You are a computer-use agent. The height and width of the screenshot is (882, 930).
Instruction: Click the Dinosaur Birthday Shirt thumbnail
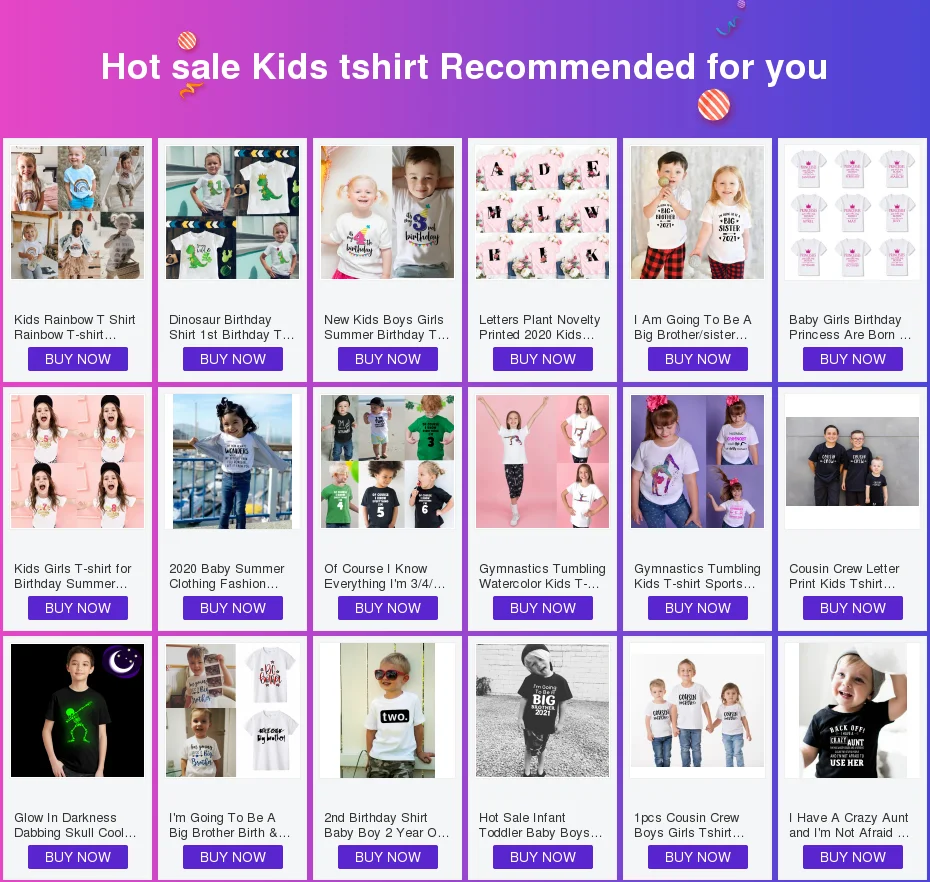coord(232,212)
